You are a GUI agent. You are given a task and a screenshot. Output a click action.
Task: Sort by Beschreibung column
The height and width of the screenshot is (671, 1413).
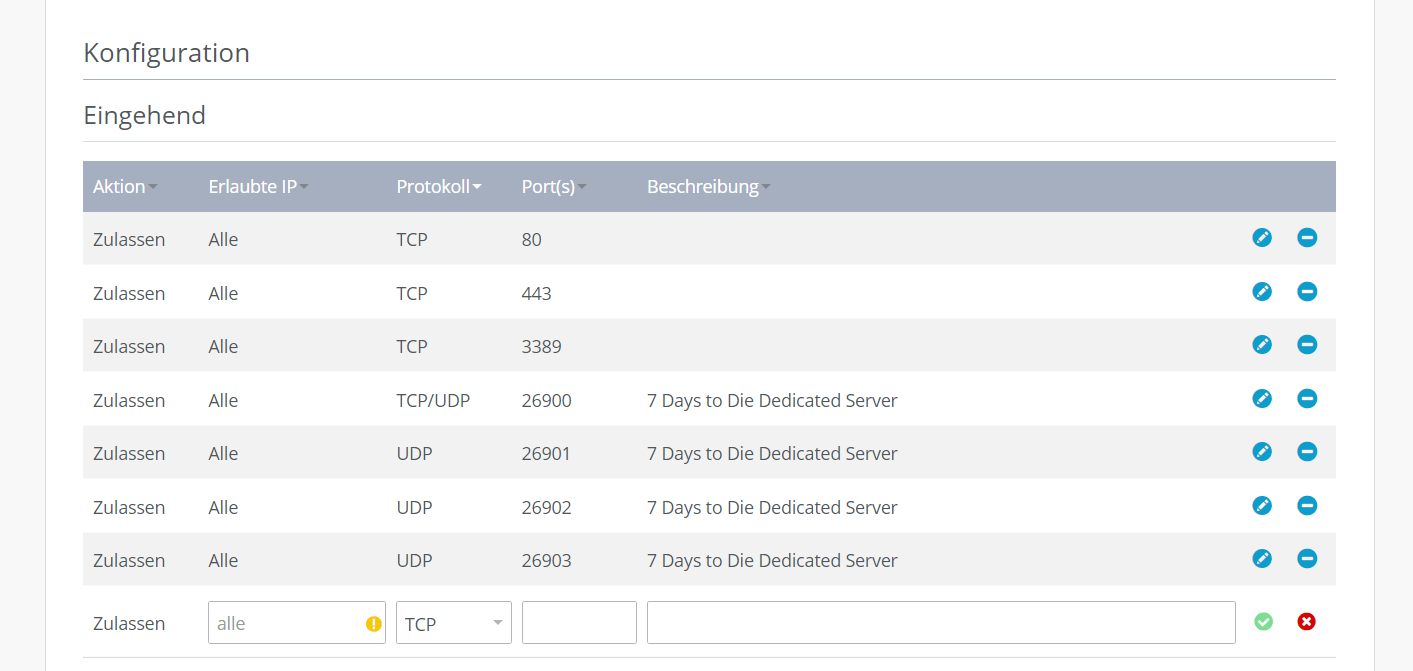coord(709,187)
